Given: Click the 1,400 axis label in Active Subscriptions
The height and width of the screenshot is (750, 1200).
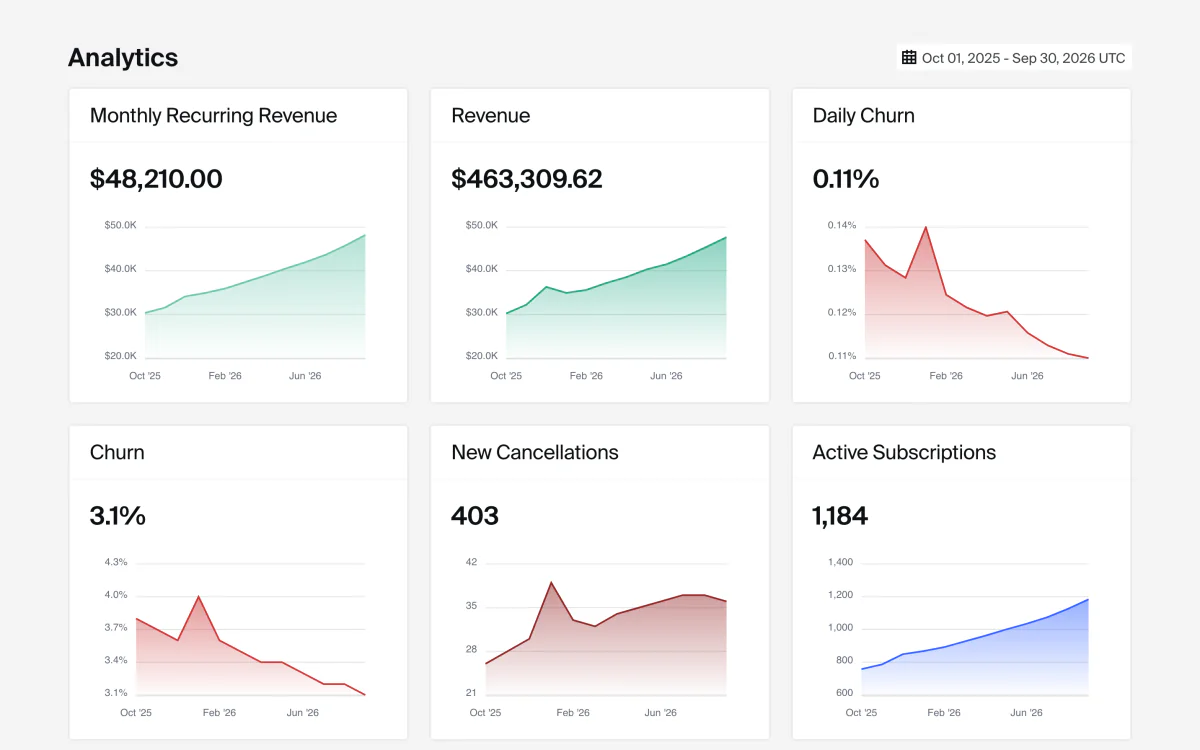Looking at the screenshot, I should click(840, 562).
